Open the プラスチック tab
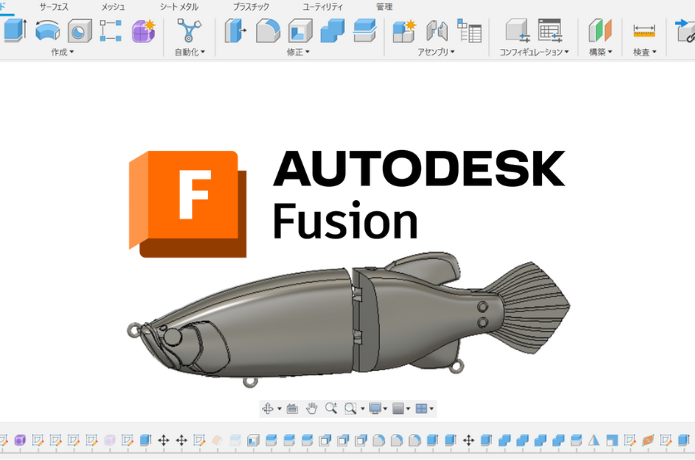 pos(251,7)
